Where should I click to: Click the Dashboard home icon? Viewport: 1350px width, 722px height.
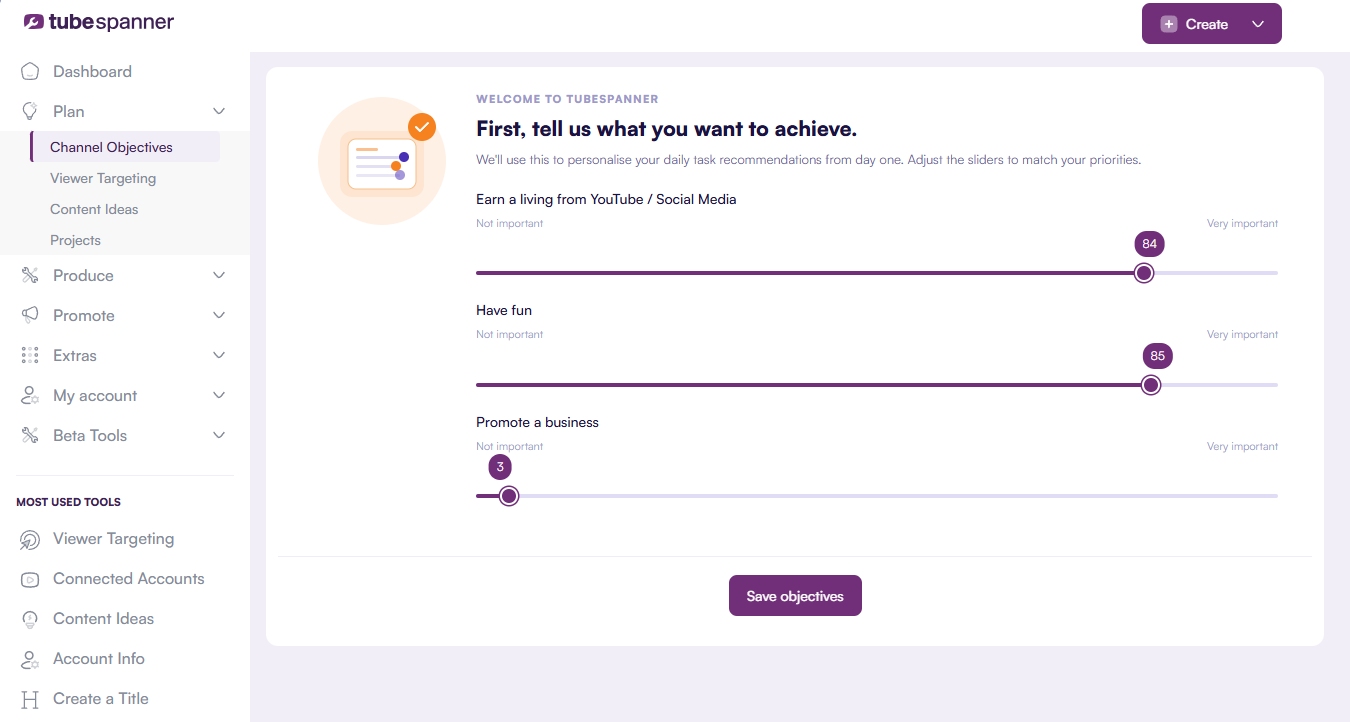pyautogui.click(x=30, y=72)
